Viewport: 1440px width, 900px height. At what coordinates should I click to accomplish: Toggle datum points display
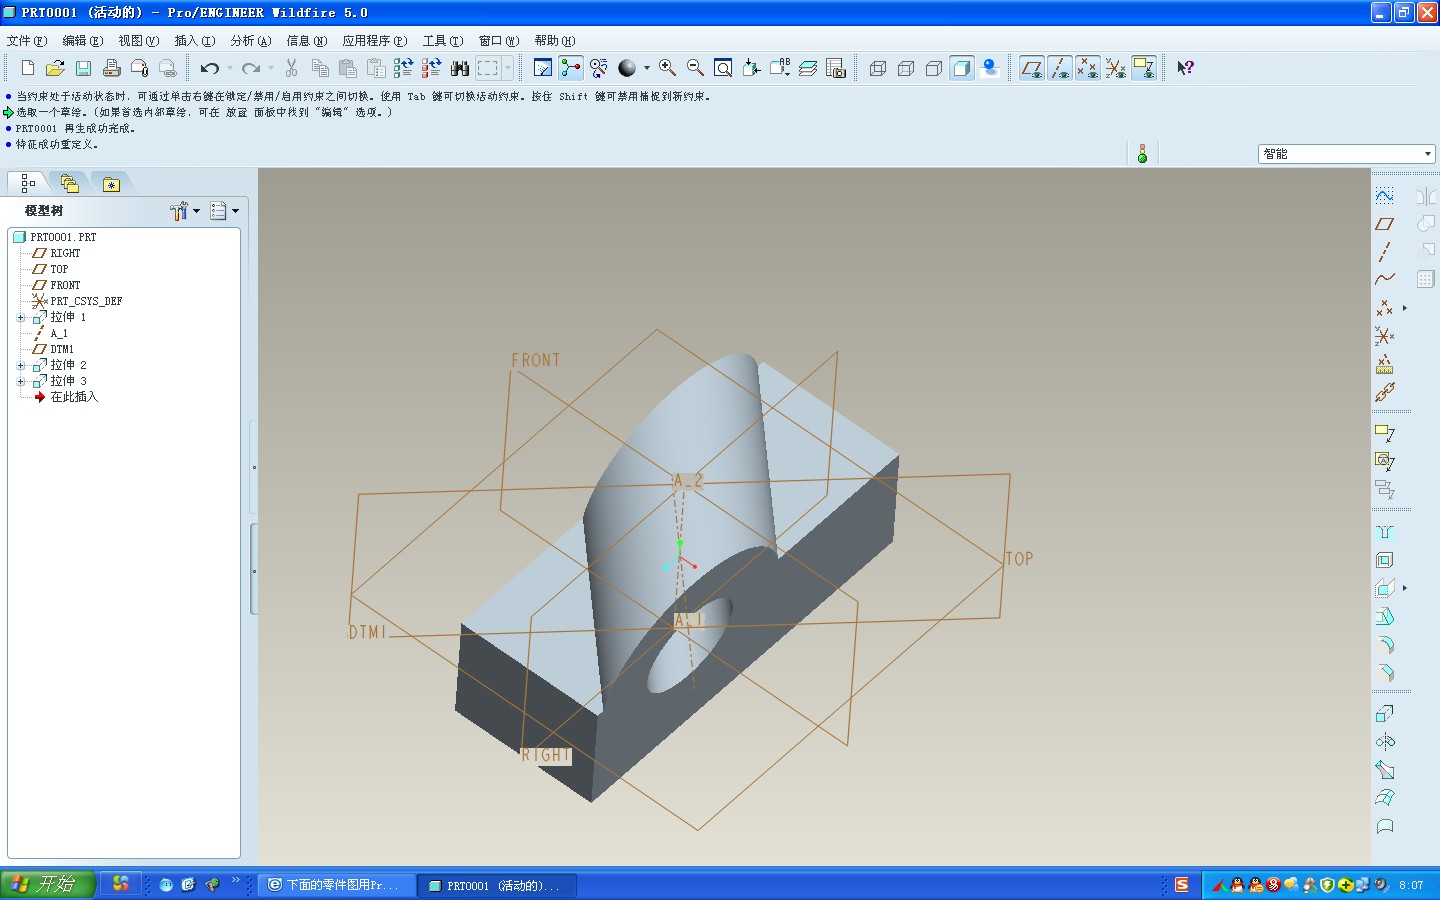pos(1087,68)
